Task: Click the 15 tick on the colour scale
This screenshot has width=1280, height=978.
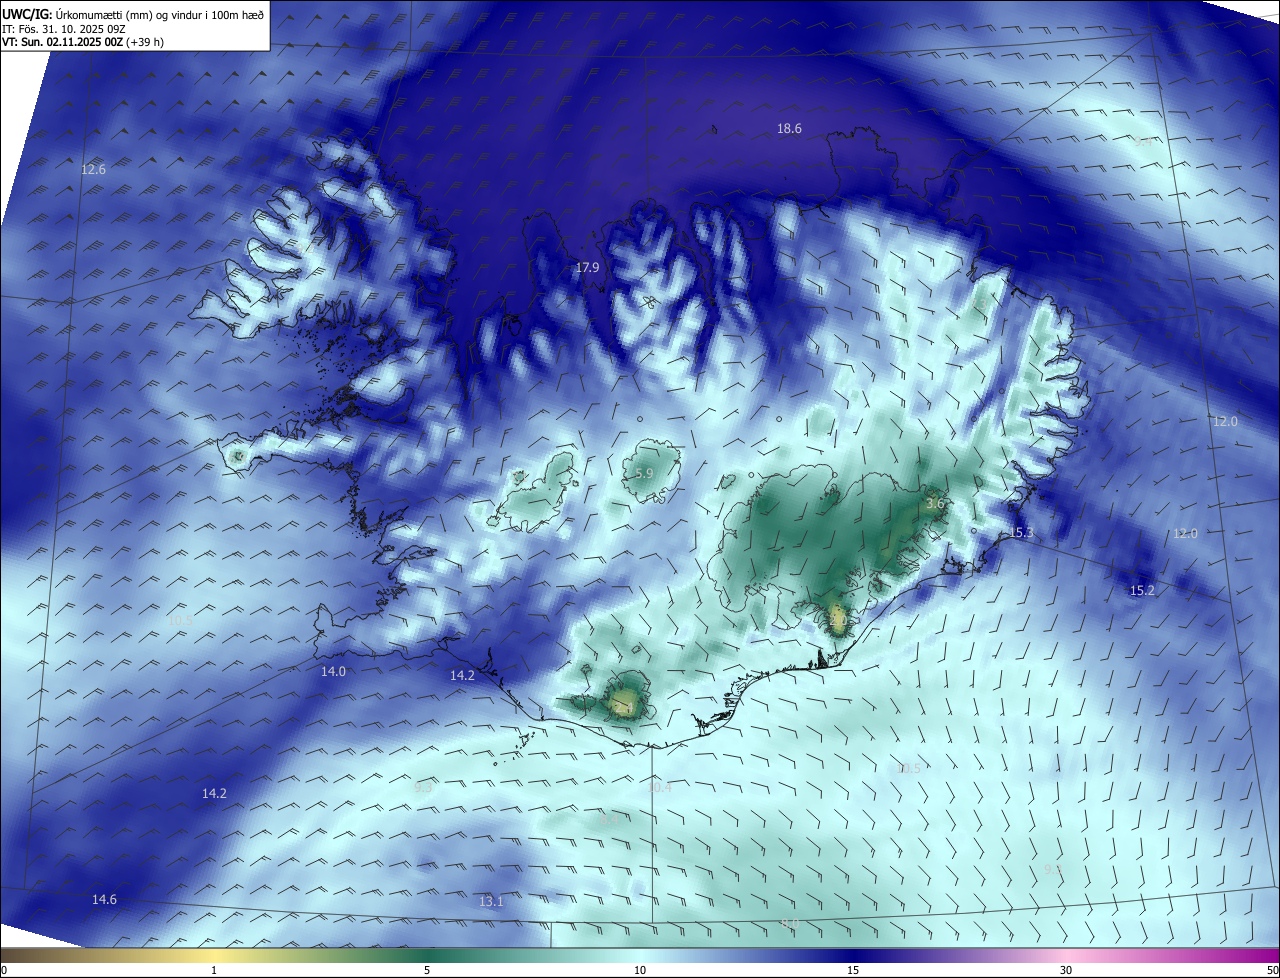Action: click(x=853, y=971)
